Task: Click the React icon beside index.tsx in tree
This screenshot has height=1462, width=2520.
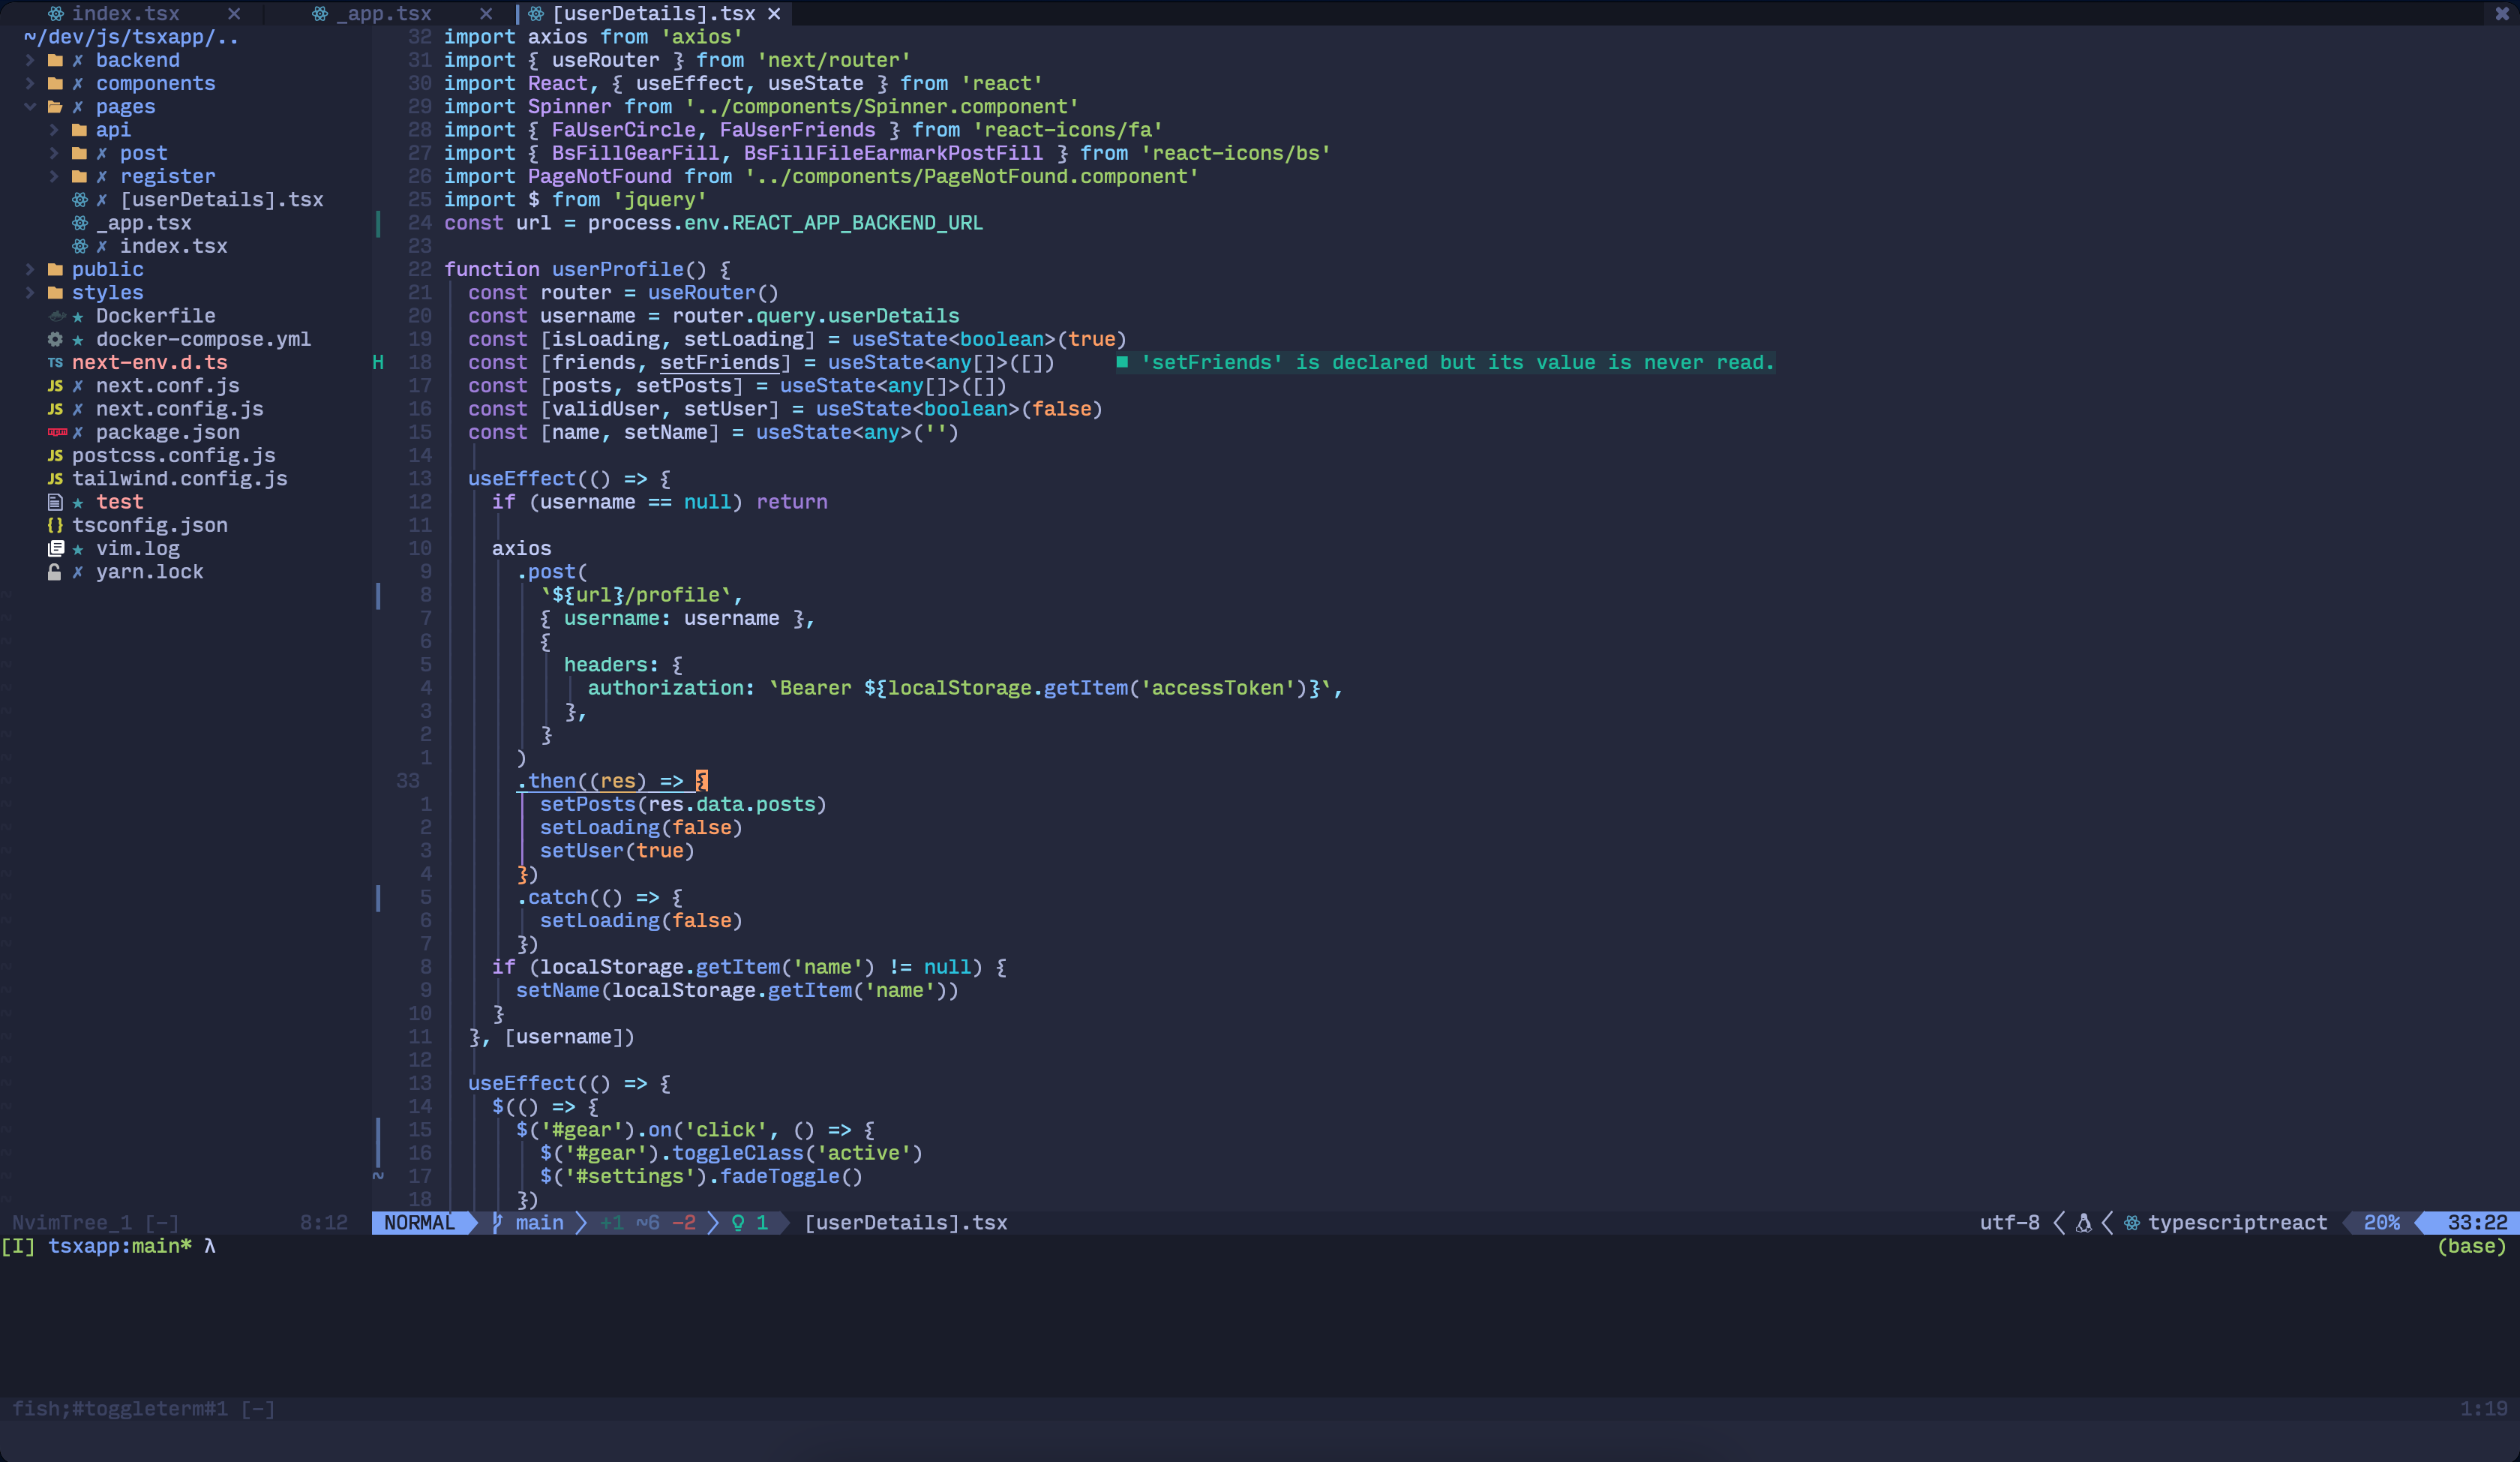Action: click(79, 246)
